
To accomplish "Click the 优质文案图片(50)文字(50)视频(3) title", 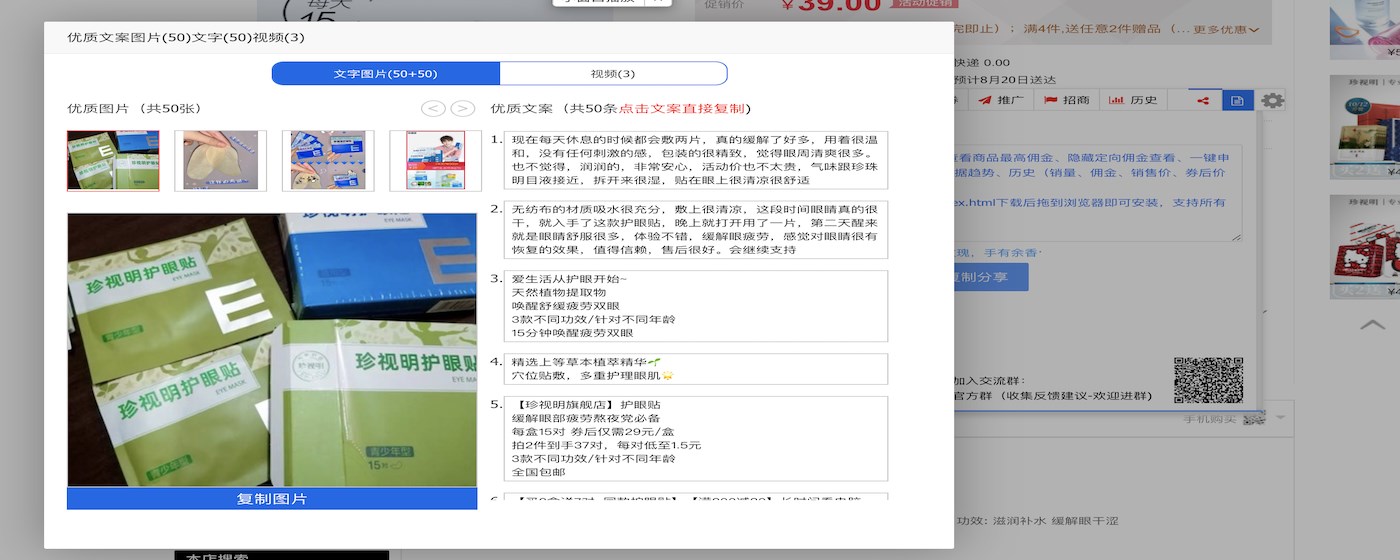I will [x=186, y=37].
